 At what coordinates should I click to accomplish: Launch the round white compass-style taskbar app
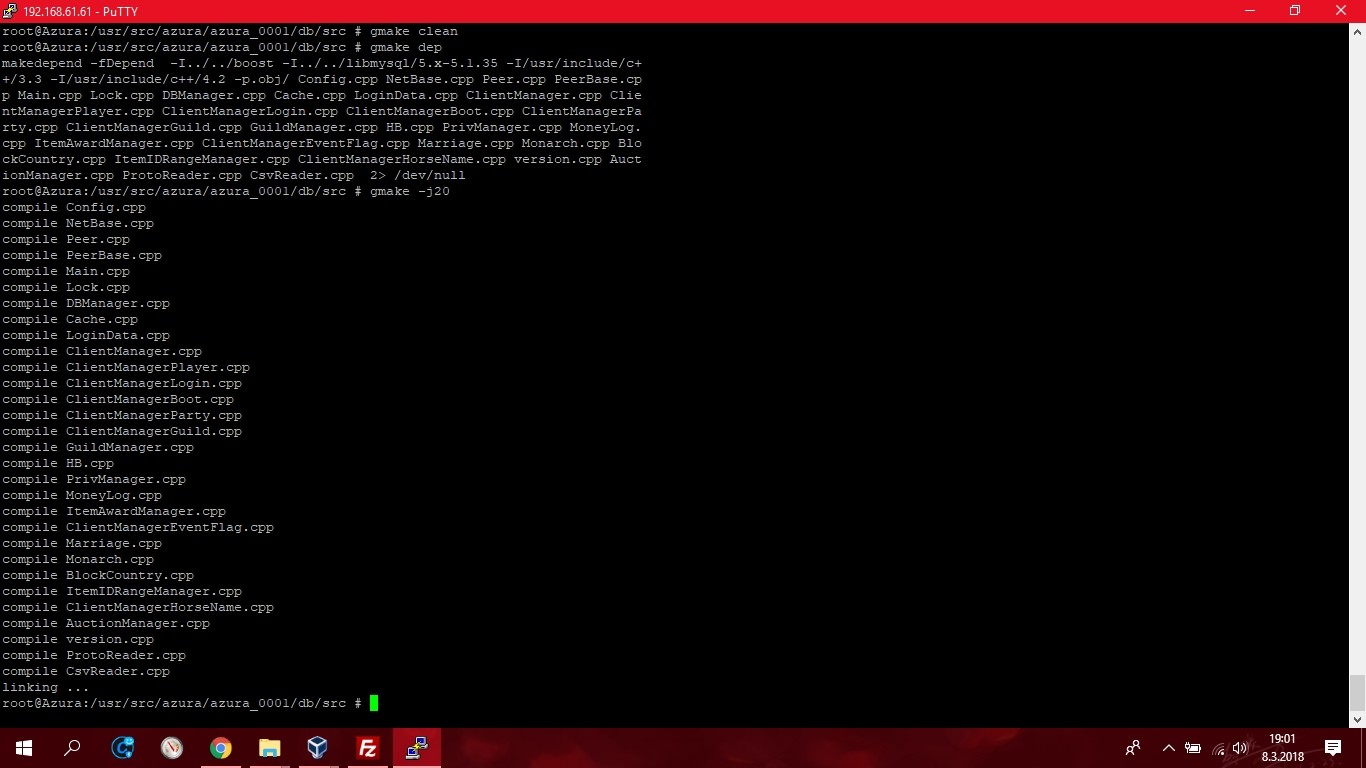[172, 748]
